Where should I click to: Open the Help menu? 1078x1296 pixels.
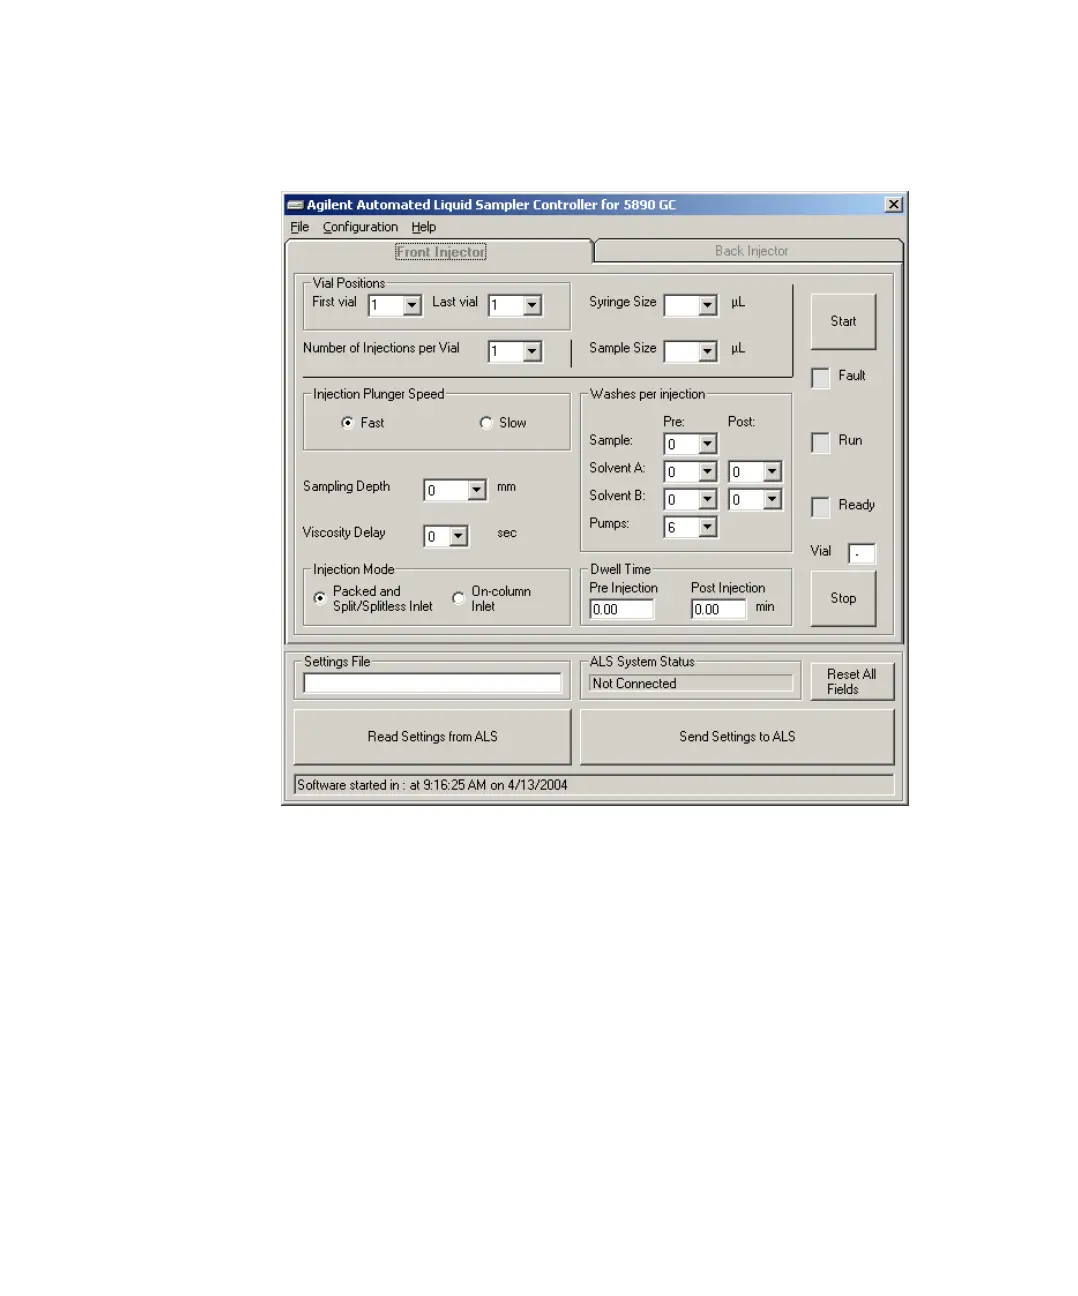pyautogui.click(x=424, y=227)
